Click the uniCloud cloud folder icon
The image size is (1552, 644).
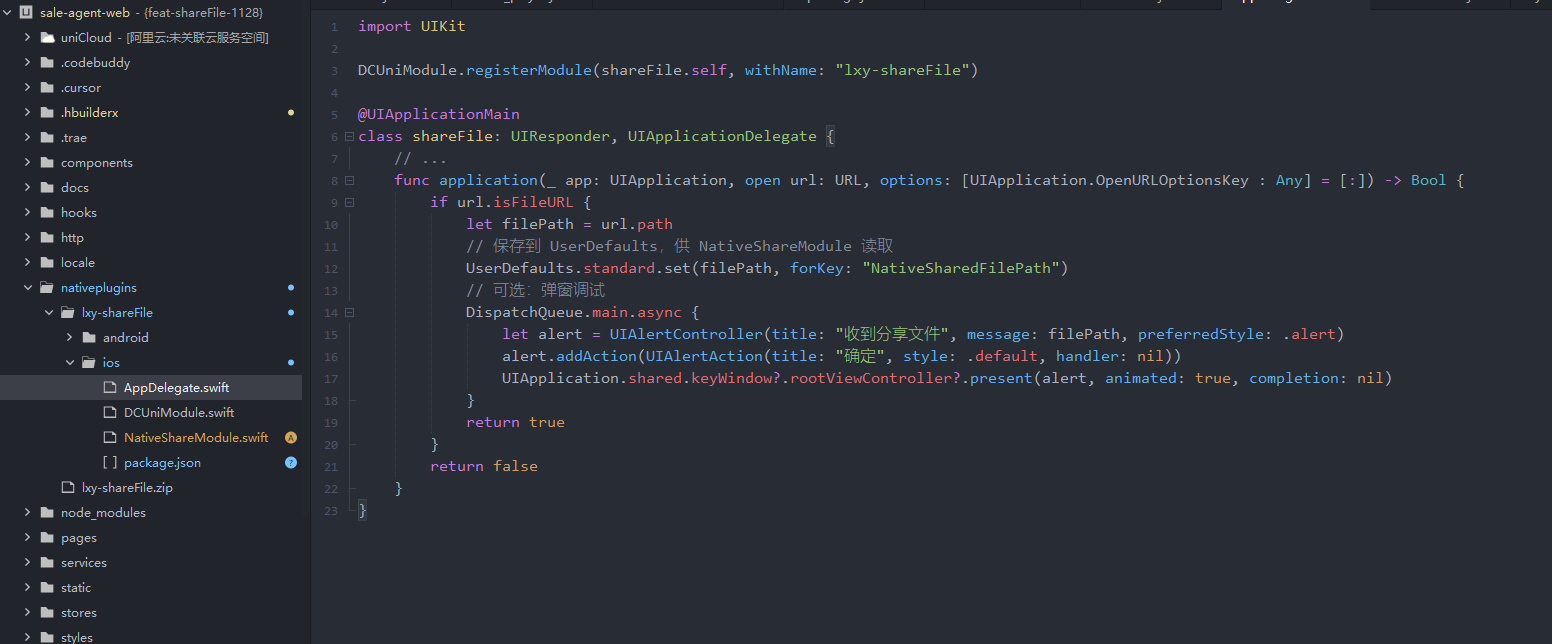click(46, 38)
